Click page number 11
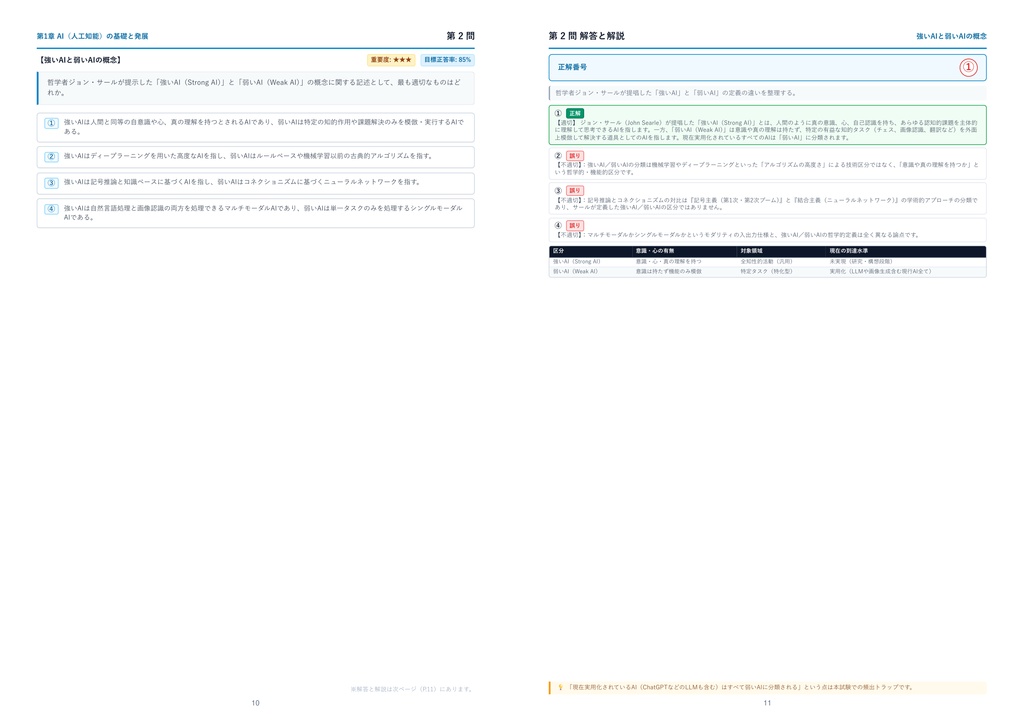Screen dimensions: 1024x724 767,703
